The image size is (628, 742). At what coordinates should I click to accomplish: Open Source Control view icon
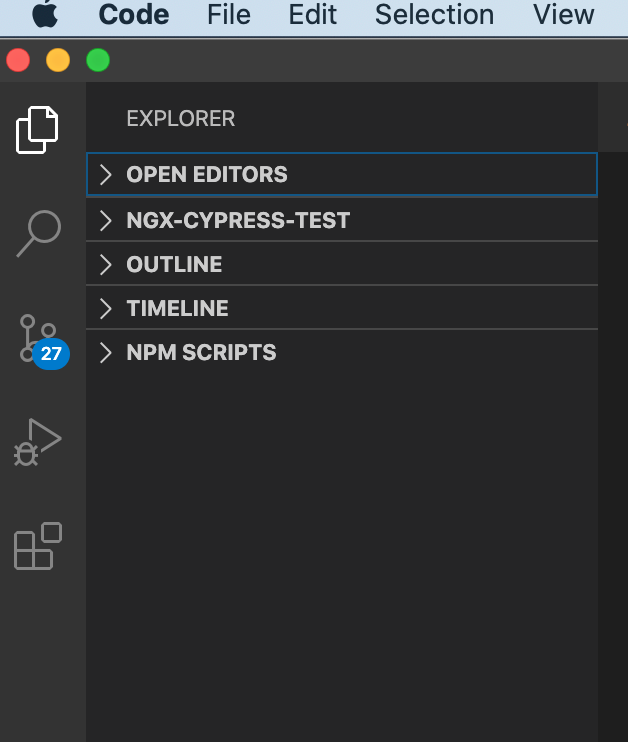(x=40, y=339)
